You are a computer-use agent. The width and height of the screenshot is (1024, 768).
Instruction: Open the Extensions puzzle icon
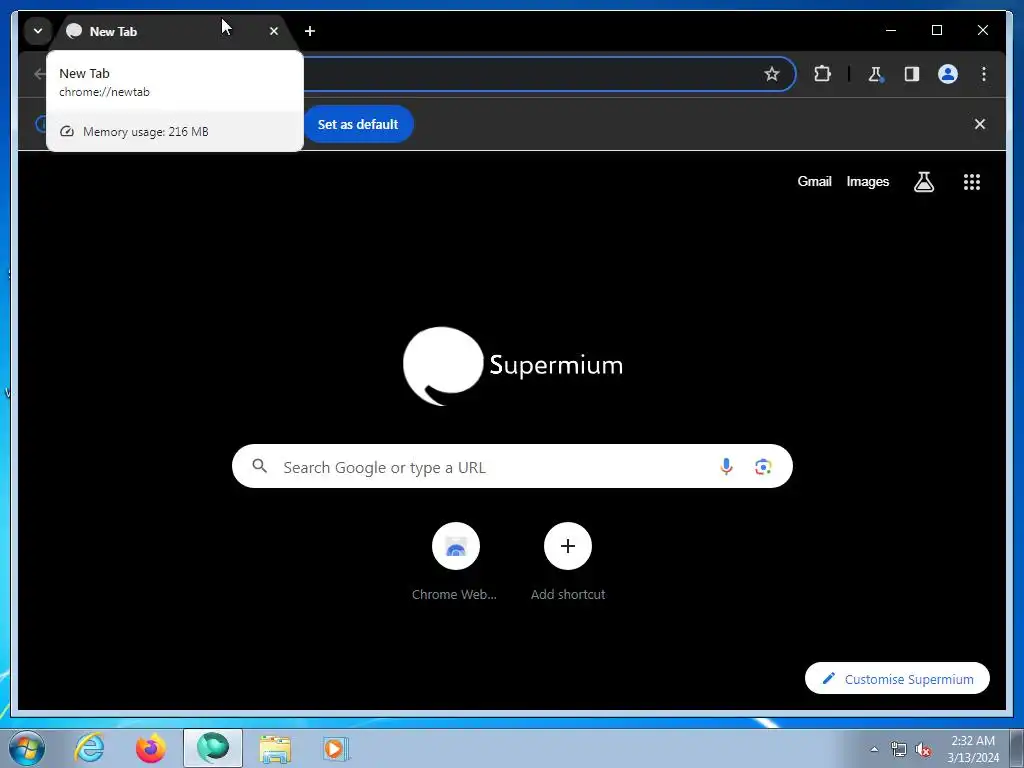pyautogui.click(x=822, y=74)
